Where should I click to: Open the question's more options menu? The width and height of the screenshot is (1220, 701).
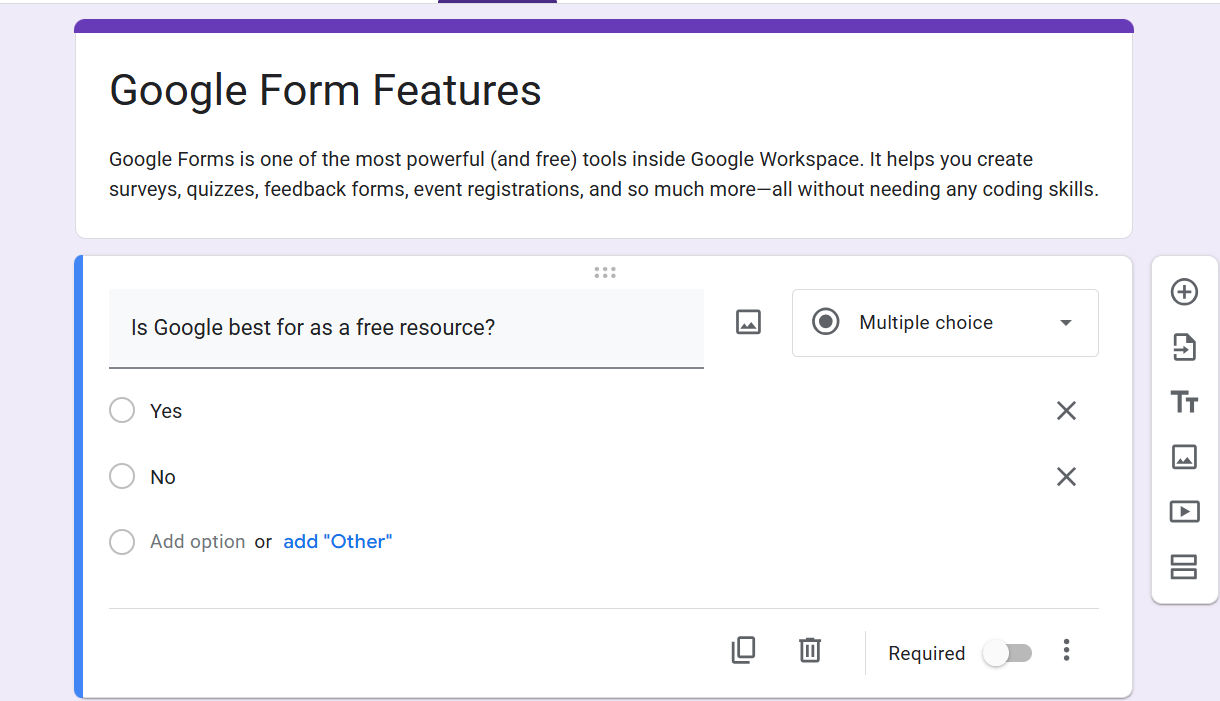1066,650
